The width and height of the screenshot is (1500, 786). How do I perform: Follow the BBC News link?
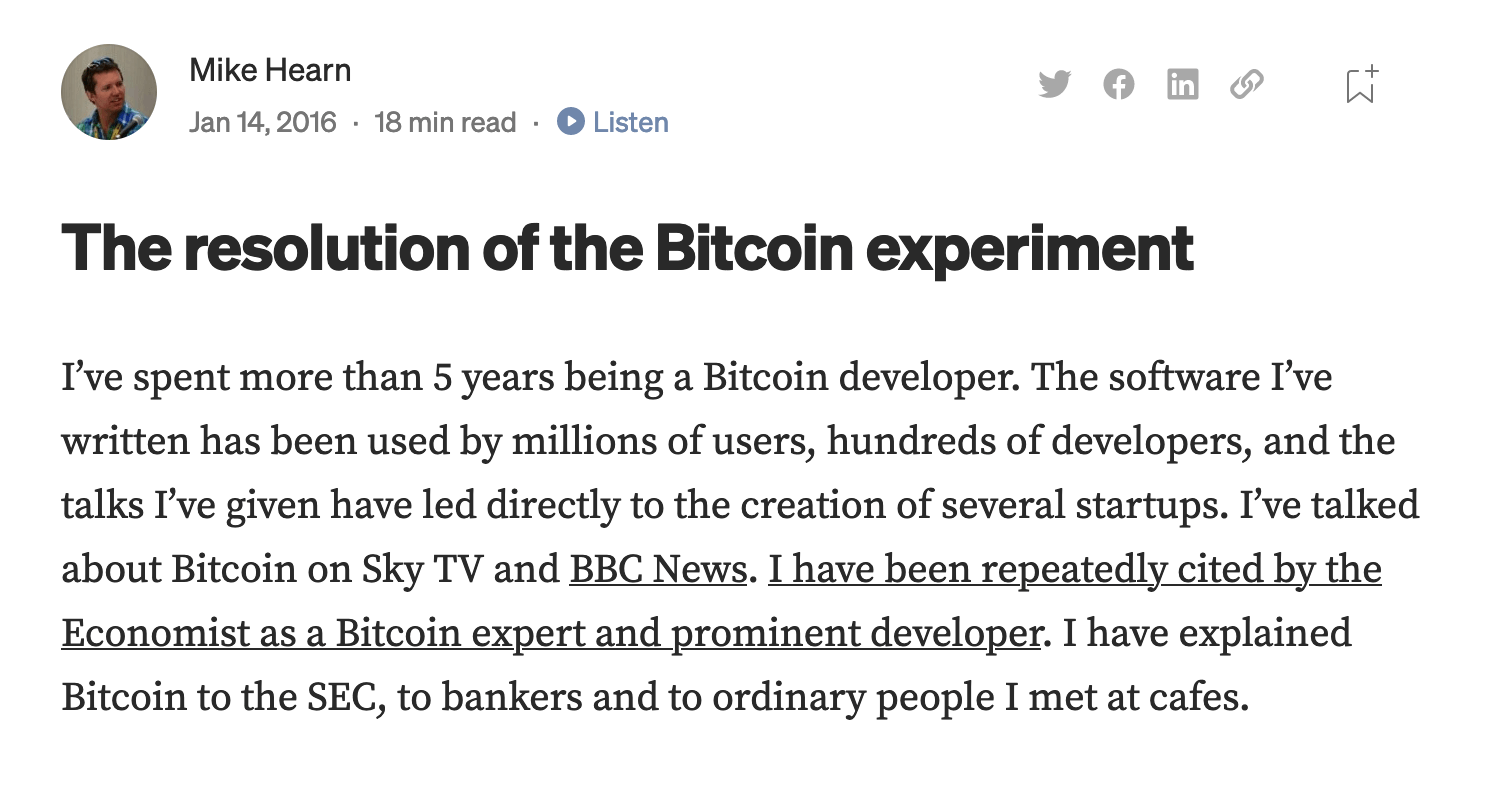[x=657, y=569]
